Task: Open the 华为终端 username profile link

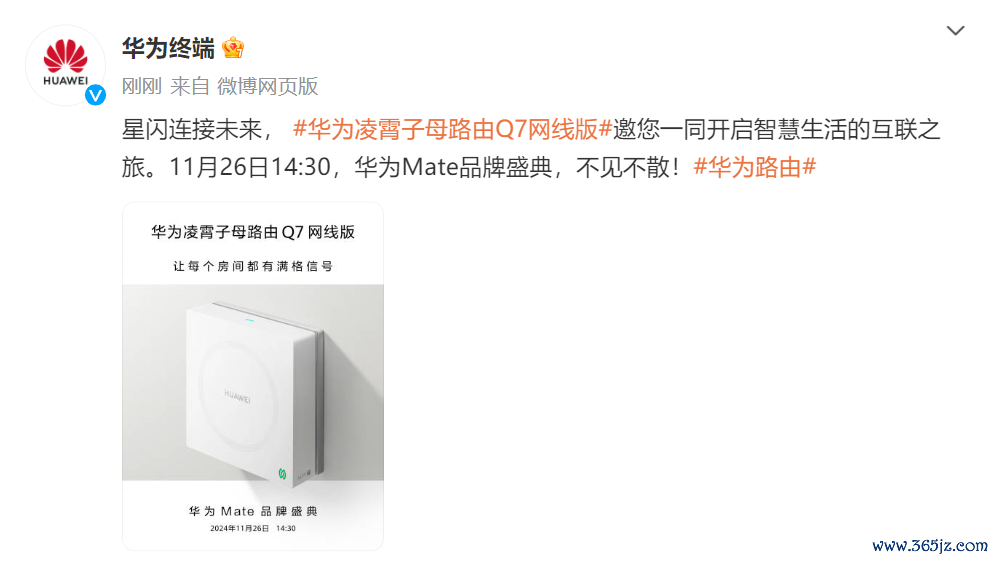Action: (168, 48)
